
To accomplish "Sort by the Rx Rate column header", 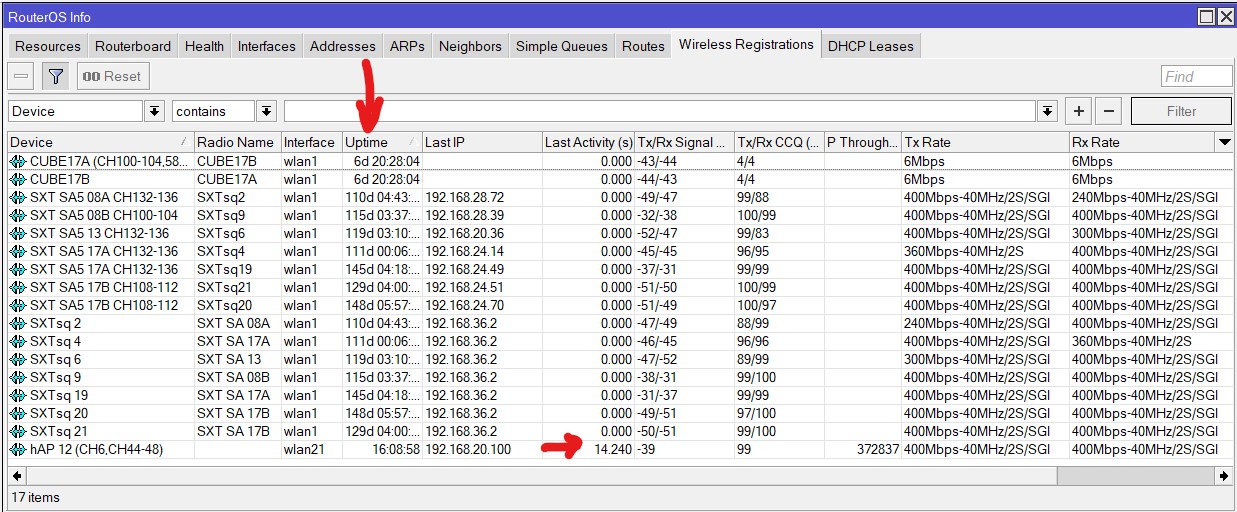I will click(1142, 142).
